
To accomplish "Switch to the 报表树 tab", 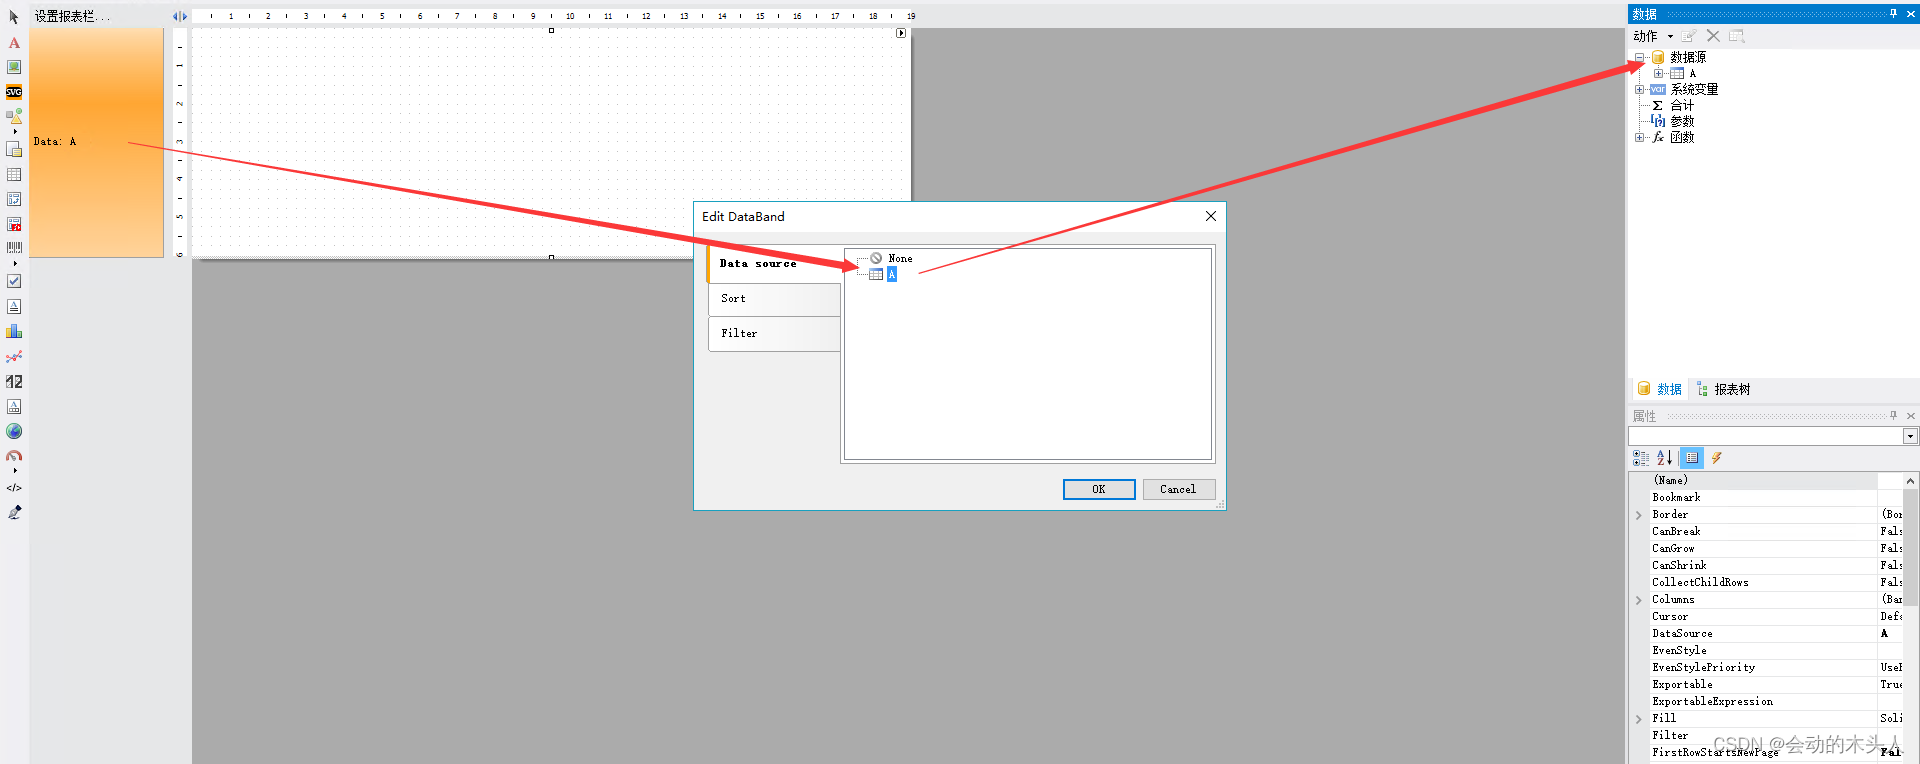I will point(1724,390).
